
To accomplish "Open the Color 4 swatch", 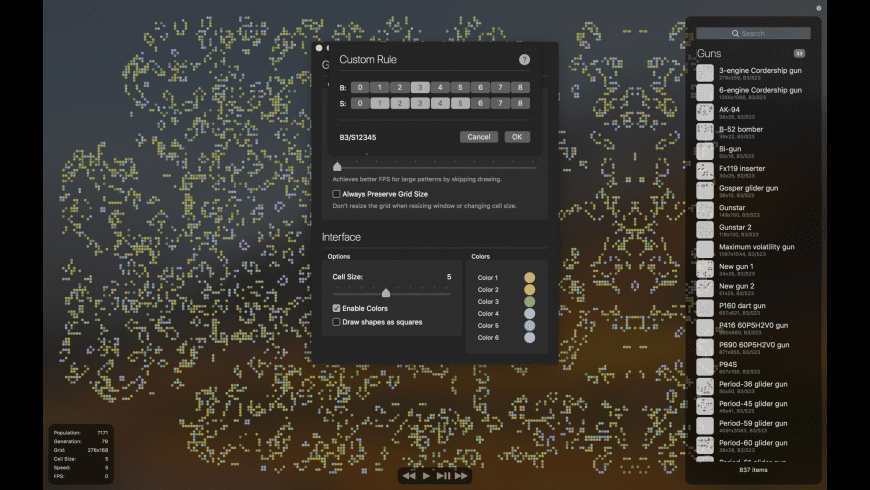I will pyautogui.click(x=529, y=314).
